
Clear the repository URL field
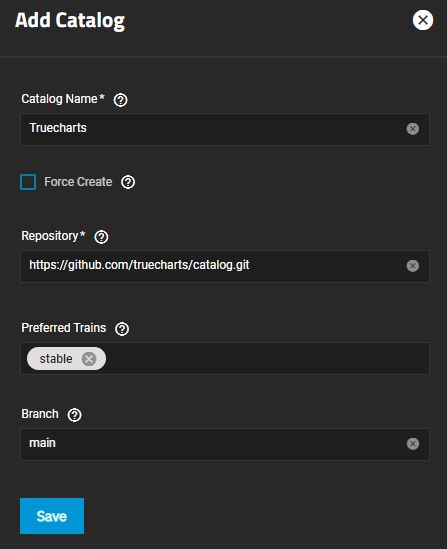pyautogui.click(x=413, y=266)
